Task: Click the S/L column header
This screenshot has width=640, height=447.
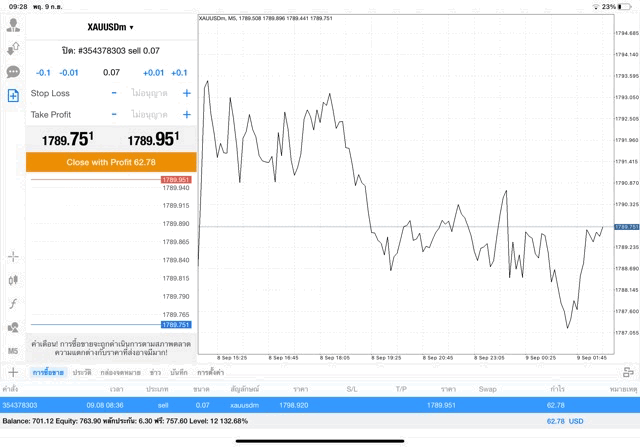Action: 352,389
